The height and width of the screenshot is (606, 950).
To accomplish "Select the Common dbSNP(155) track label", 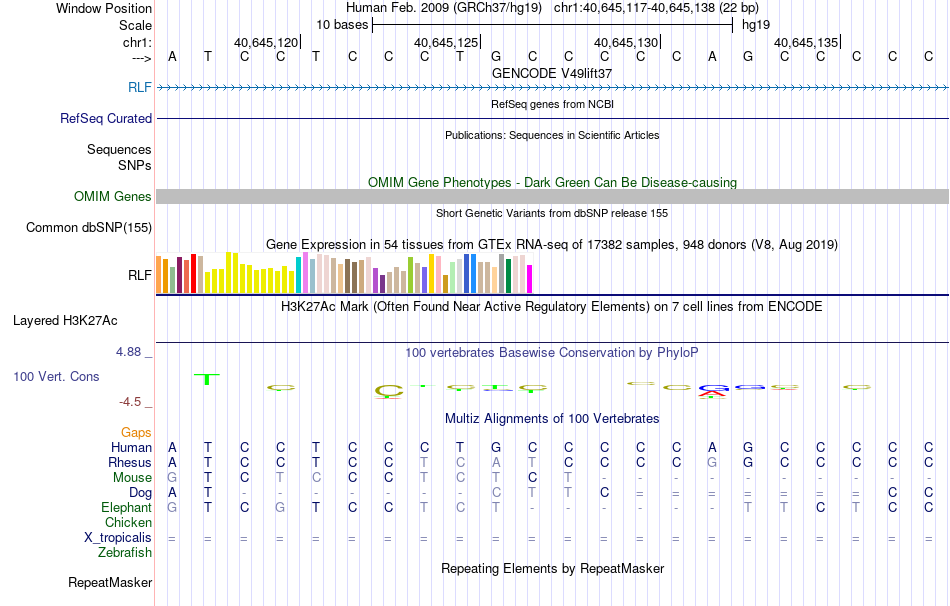I will [x=88, y=227].
